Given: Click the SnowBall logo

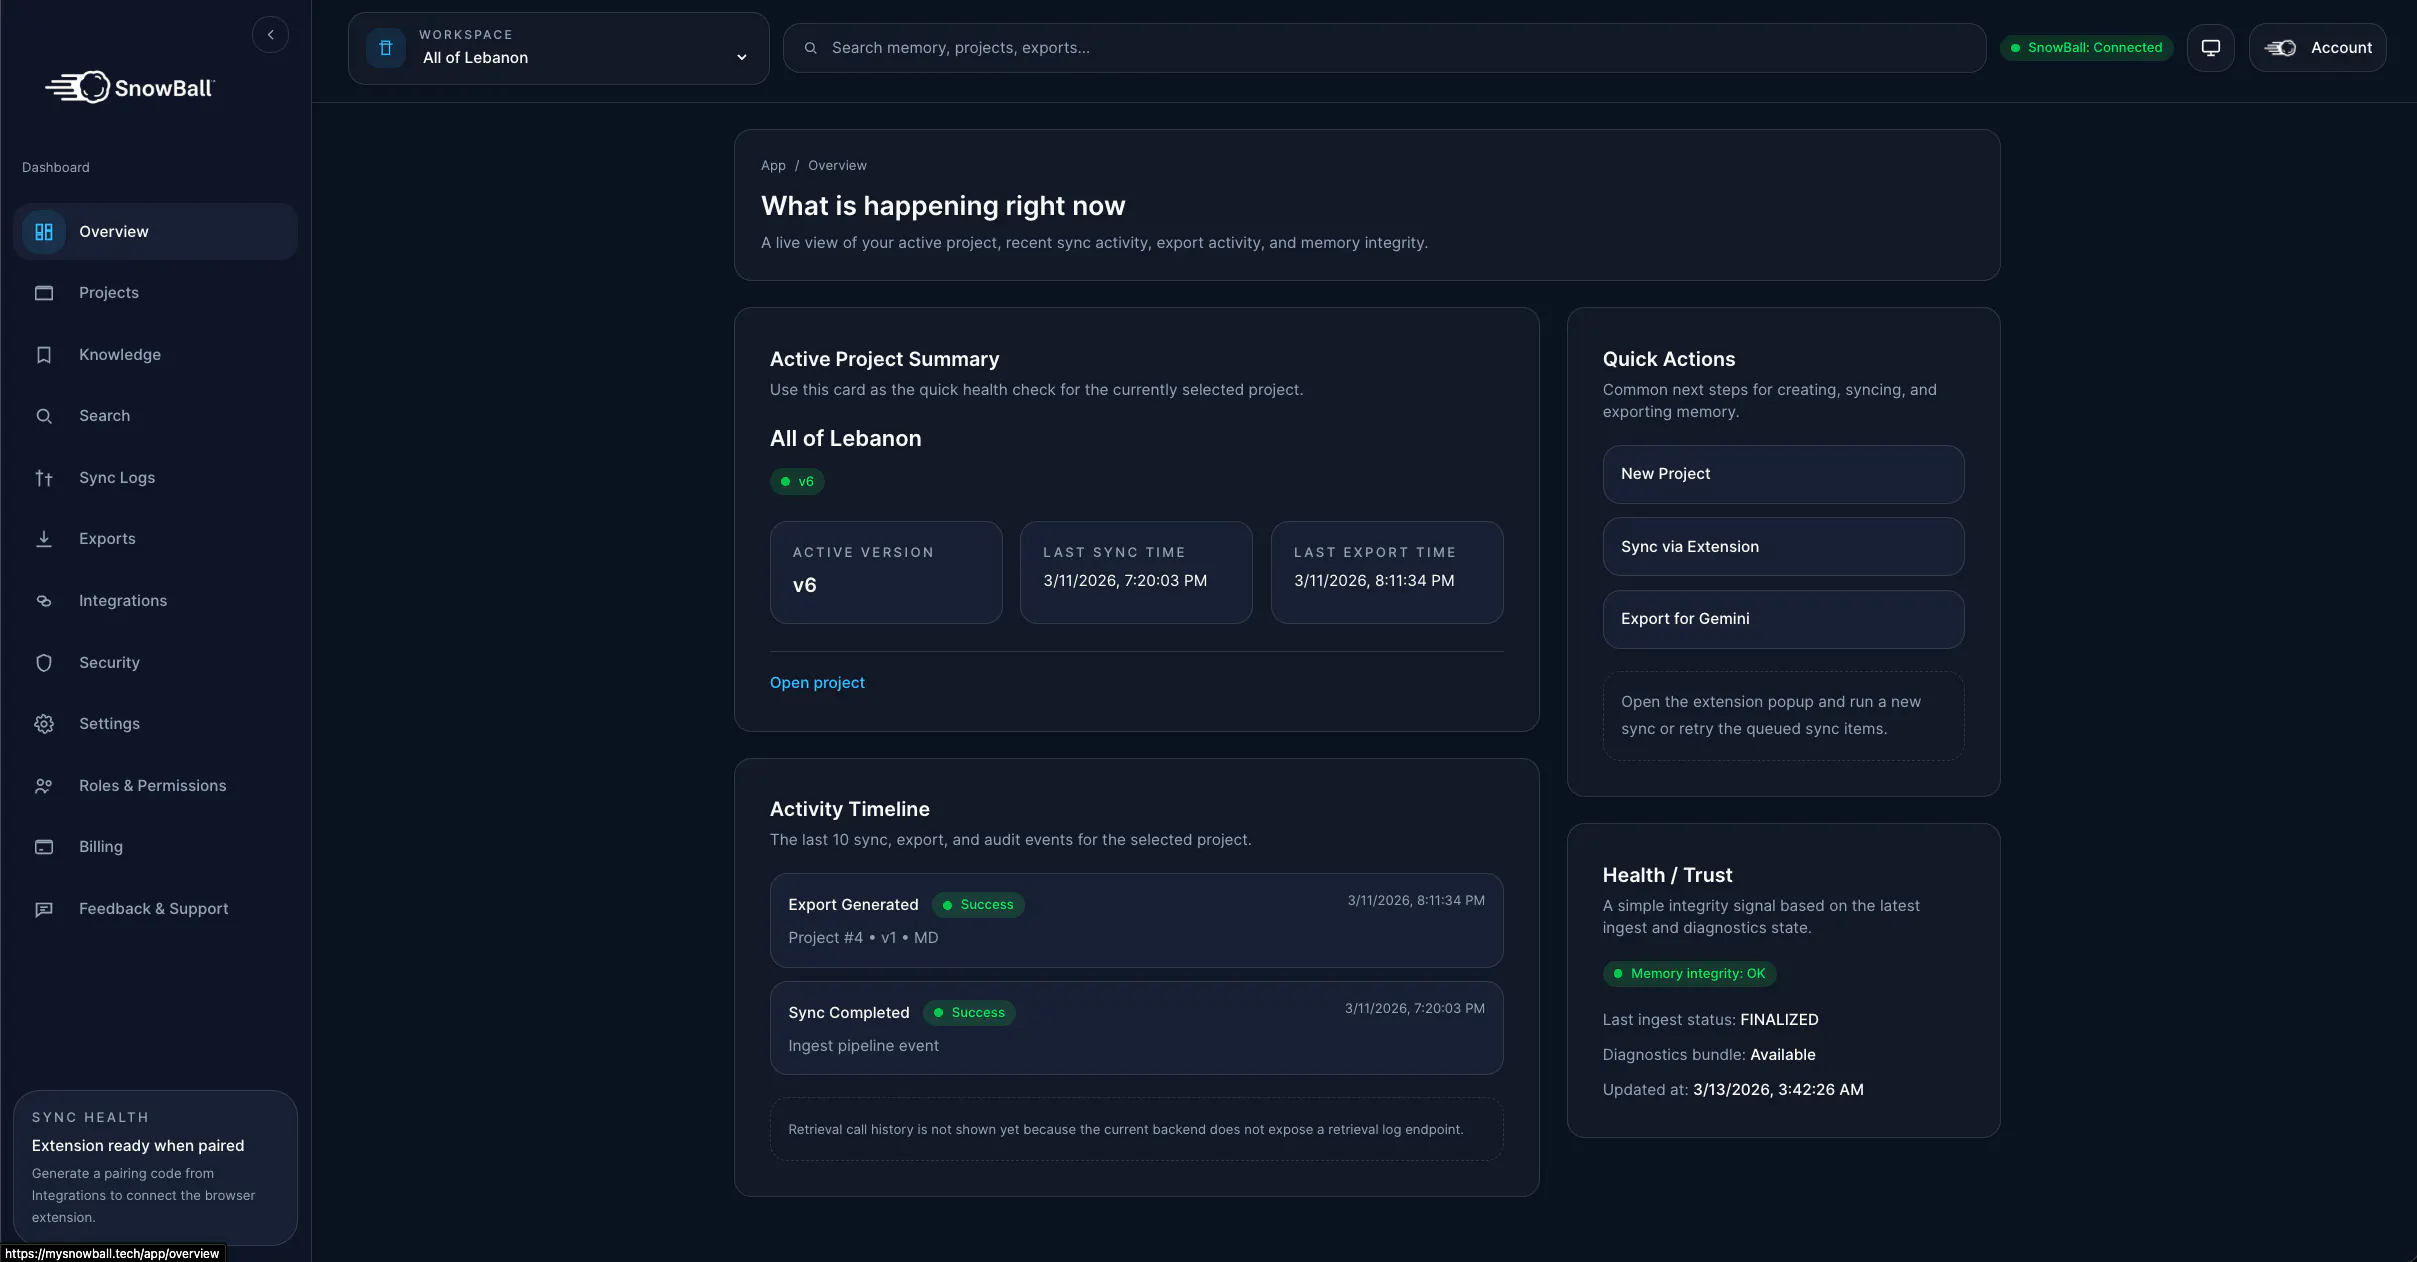Looking at the screenshot, I should click(x=130, y=88).
